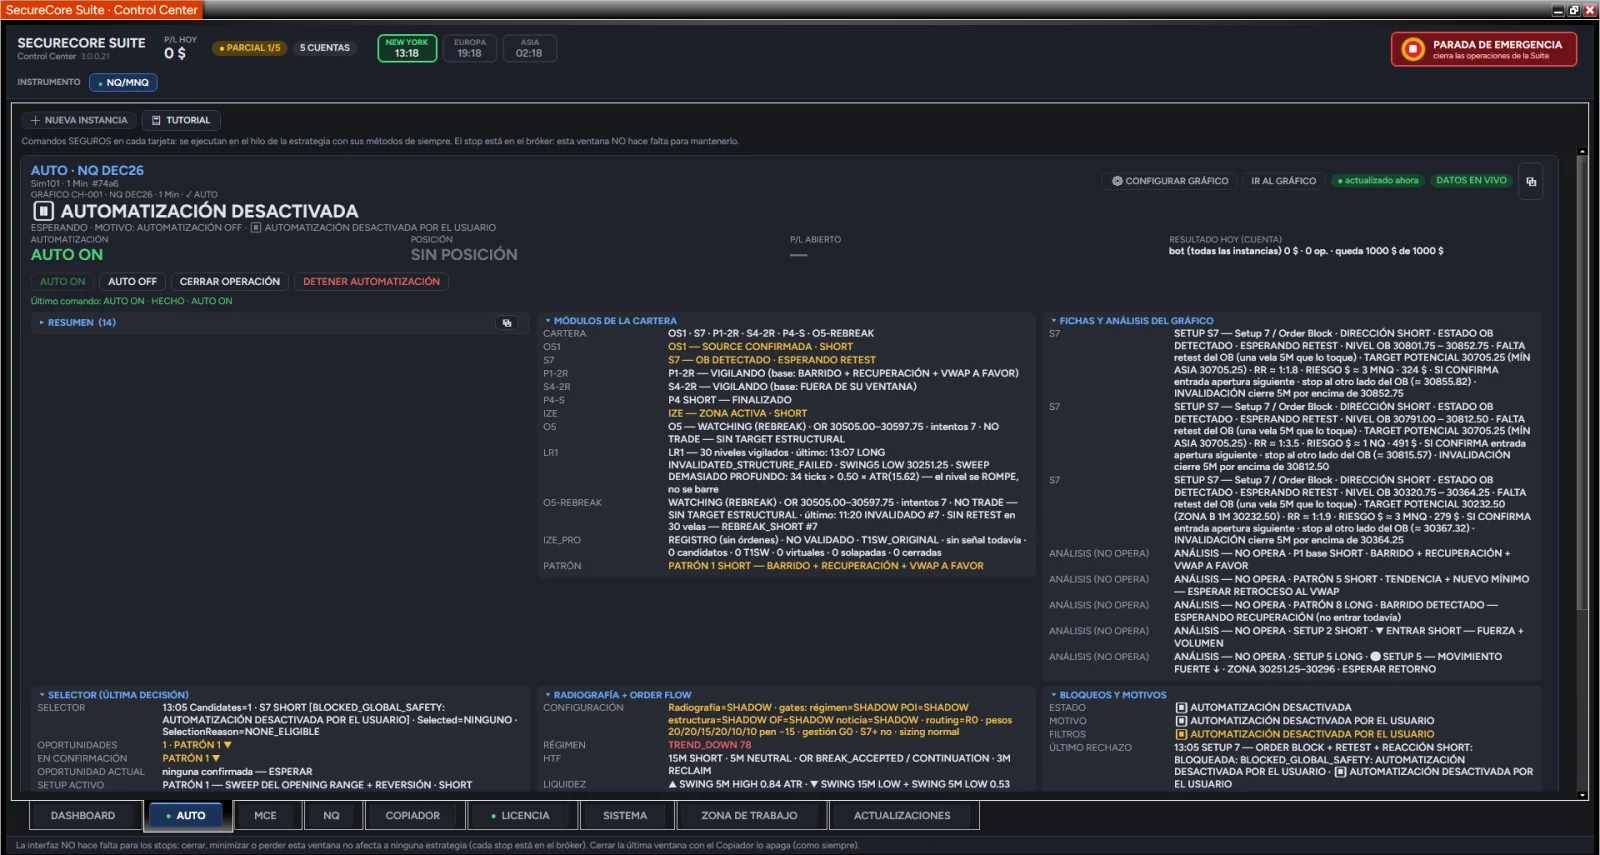Collapse MÓDULOS DE LA CARTERA panel
Image resolution: width=1600 pixels, height=855 pixels.
point(610,321)
